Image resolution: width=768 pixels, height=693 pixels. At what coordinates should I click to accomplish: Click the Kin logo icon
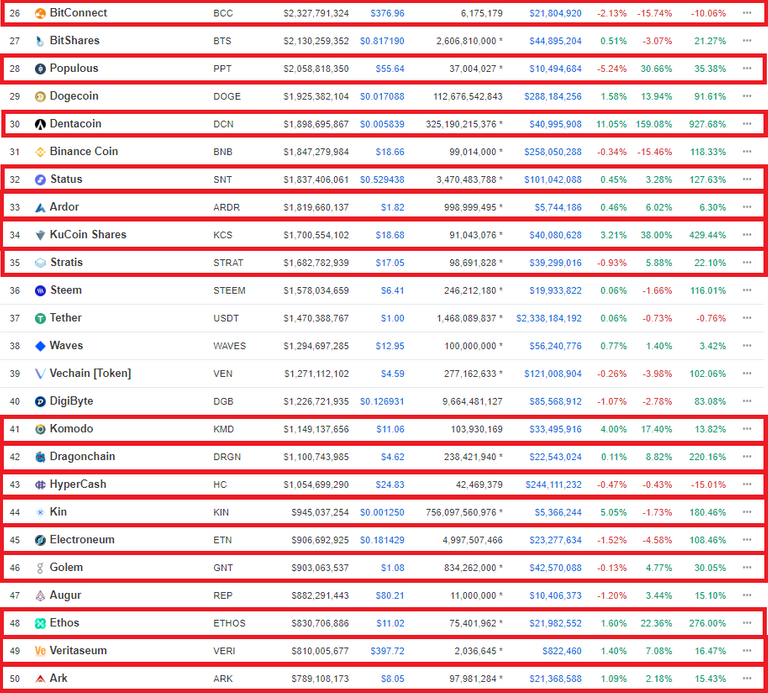(x=40, y=513)
